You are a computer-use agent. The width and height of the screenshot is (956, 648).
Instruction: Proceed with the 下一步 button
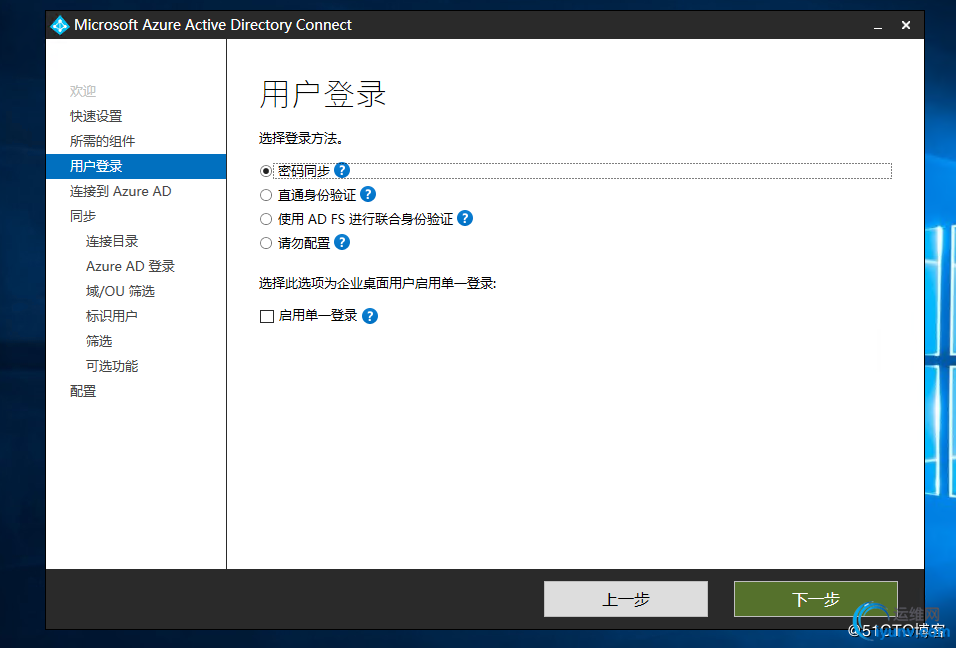816,599
